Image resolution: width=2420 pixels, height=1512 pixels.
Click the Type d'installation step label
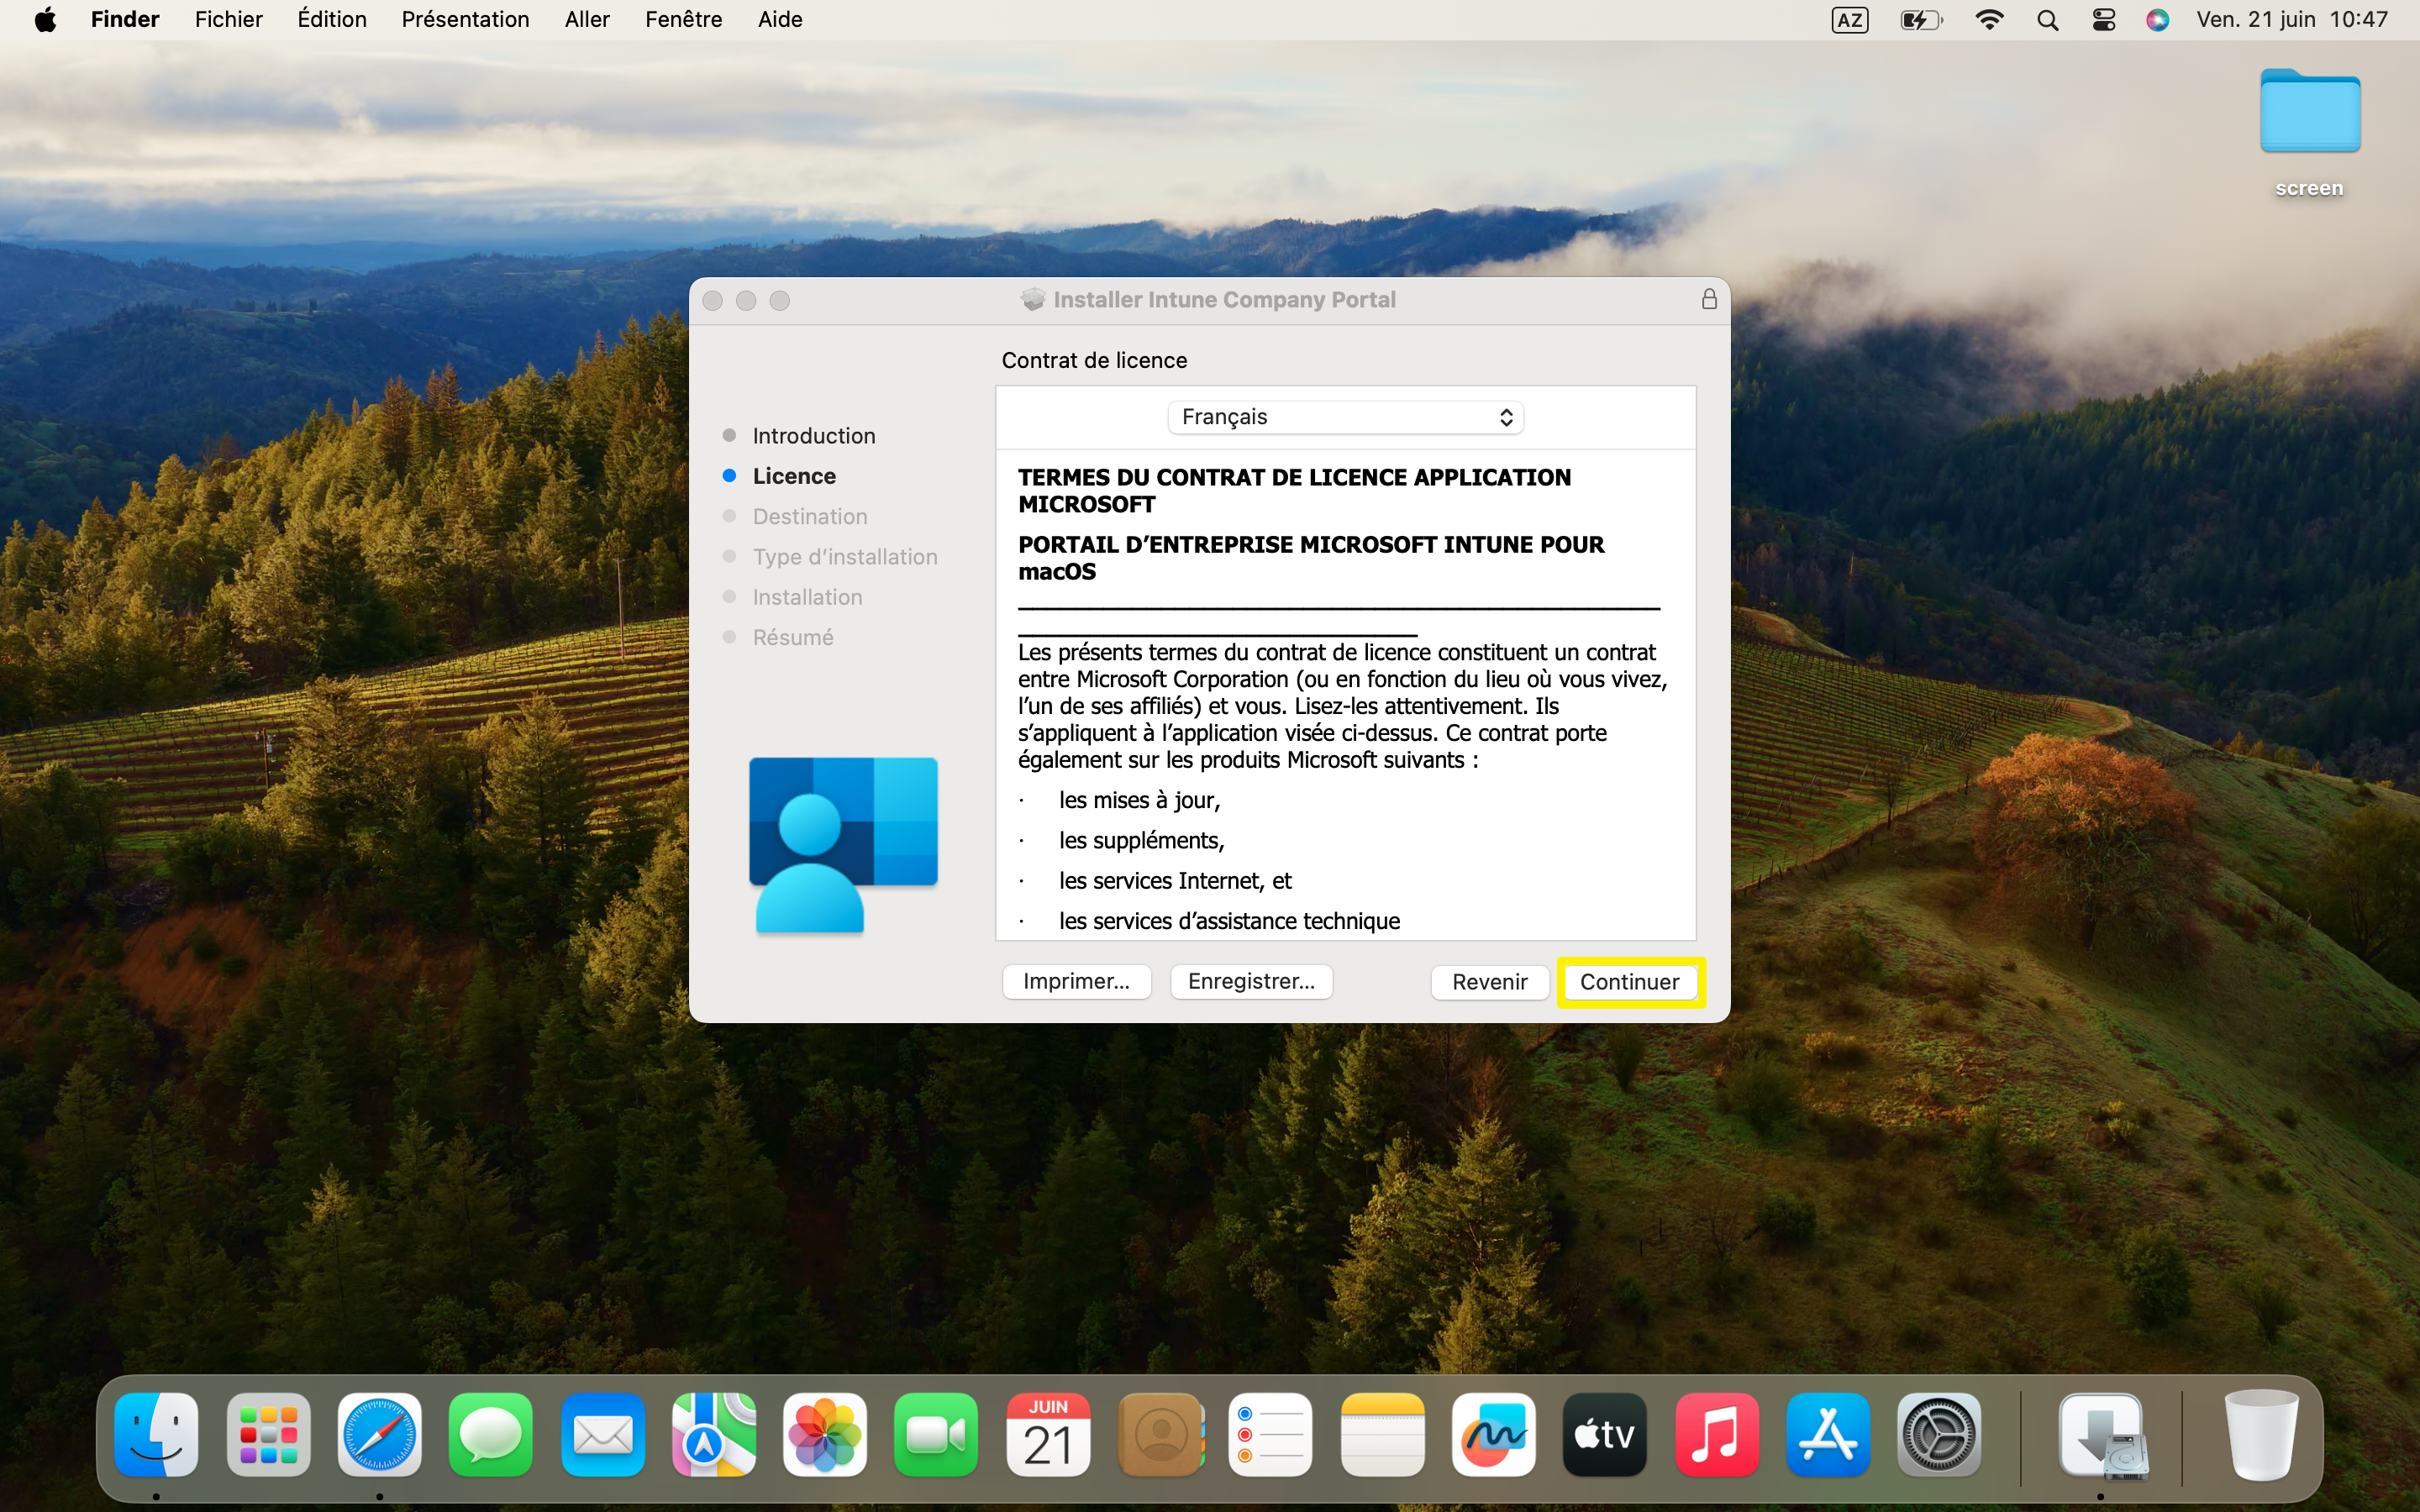pos(845,557)
